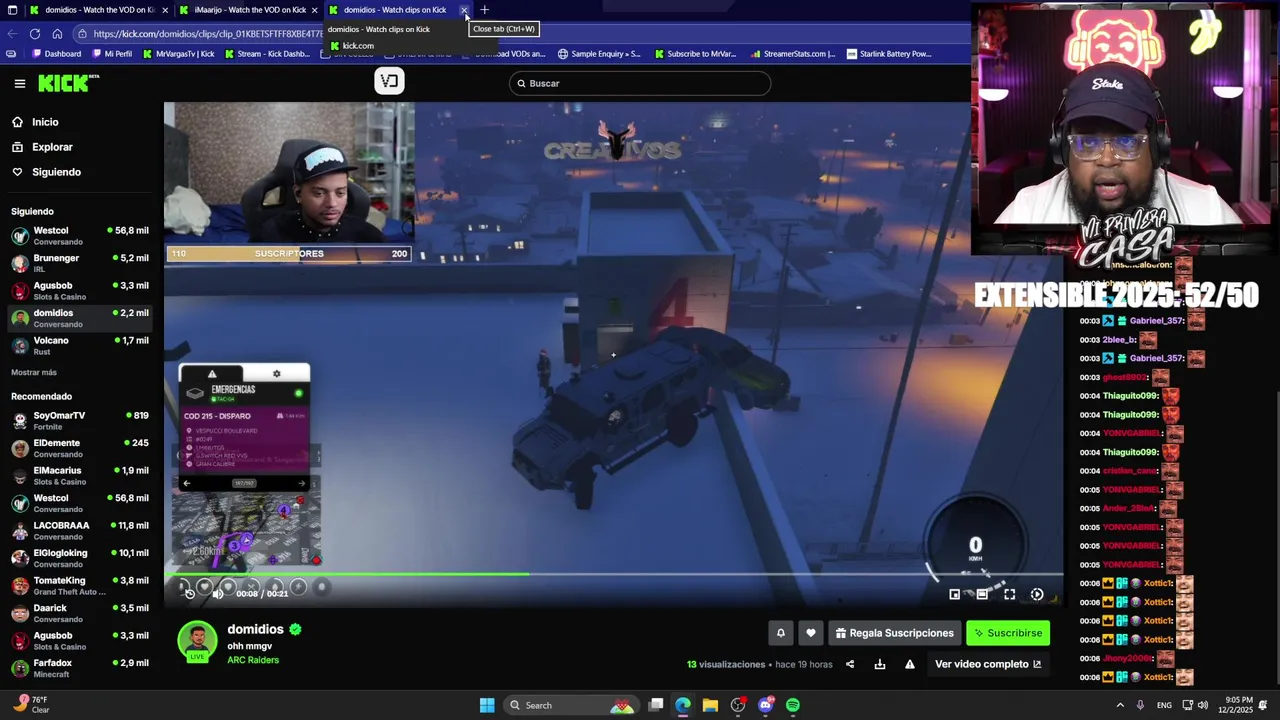Viewport: 1280px width, 720px height.
Task: Click the domidios LIVE avatar below the player
Action: coord(197,642)
